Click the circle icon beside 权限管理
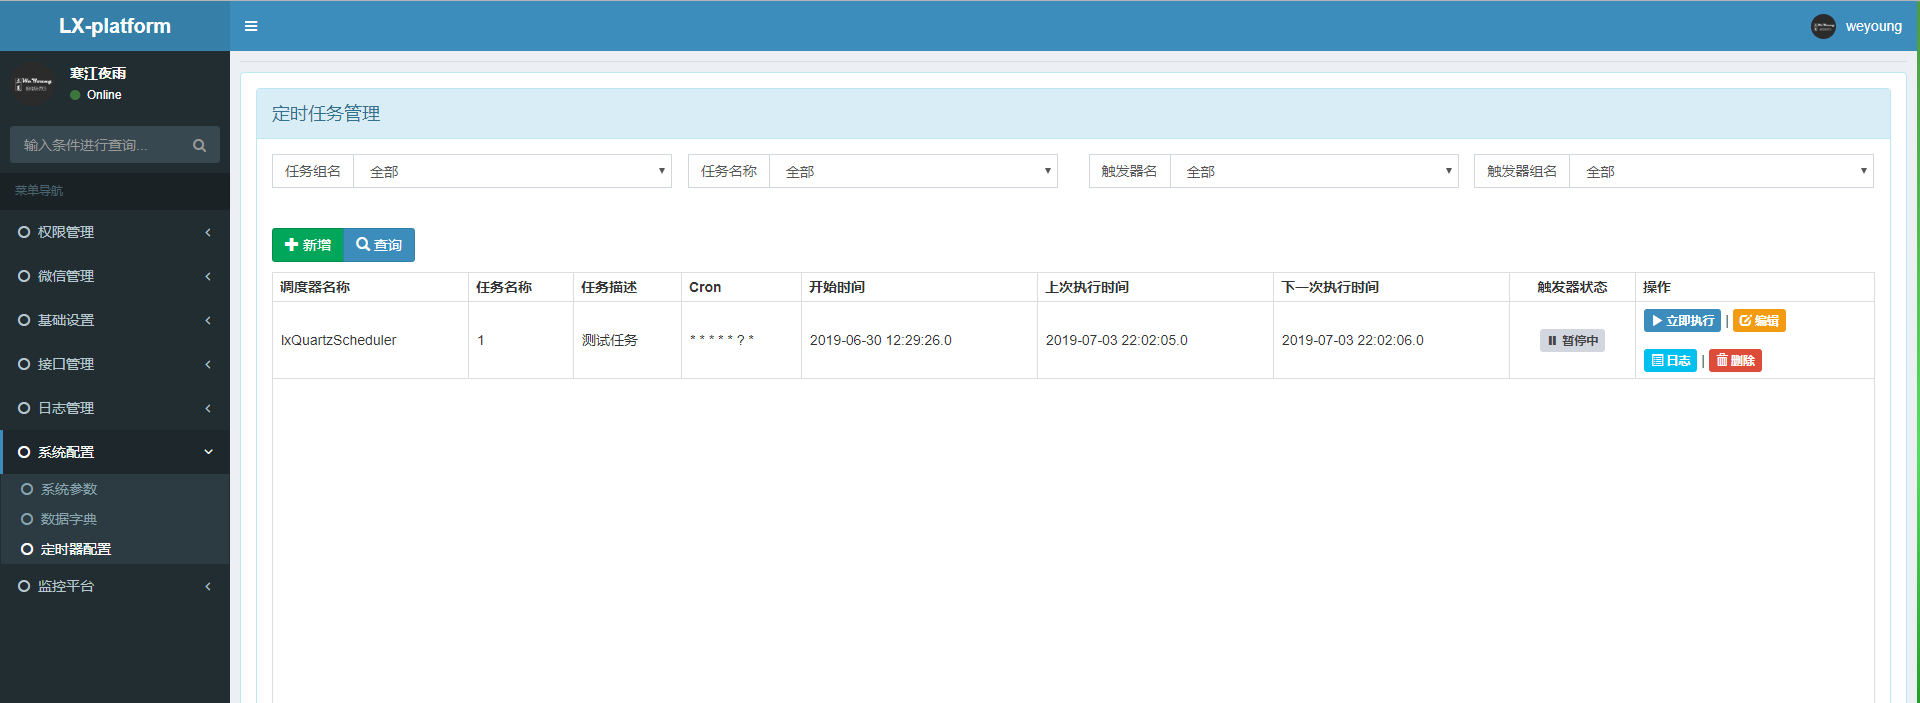 24,232
